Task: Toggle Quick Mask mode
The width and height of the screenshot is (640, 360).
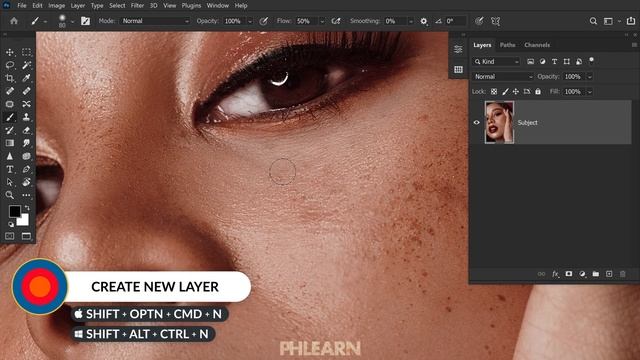Action: 10,236
